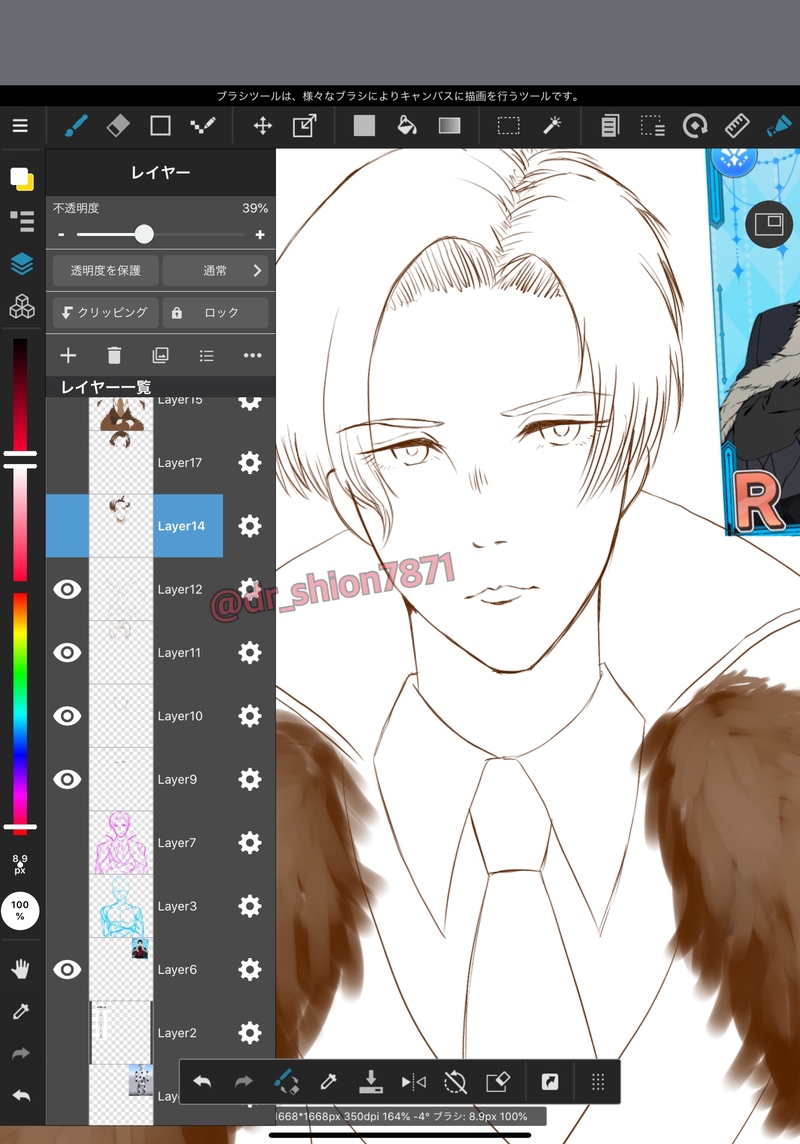Image resolution: width=800 pixels, height=1144 pixels.
Task: Open Layer10 settings gear
Action: 249,716
